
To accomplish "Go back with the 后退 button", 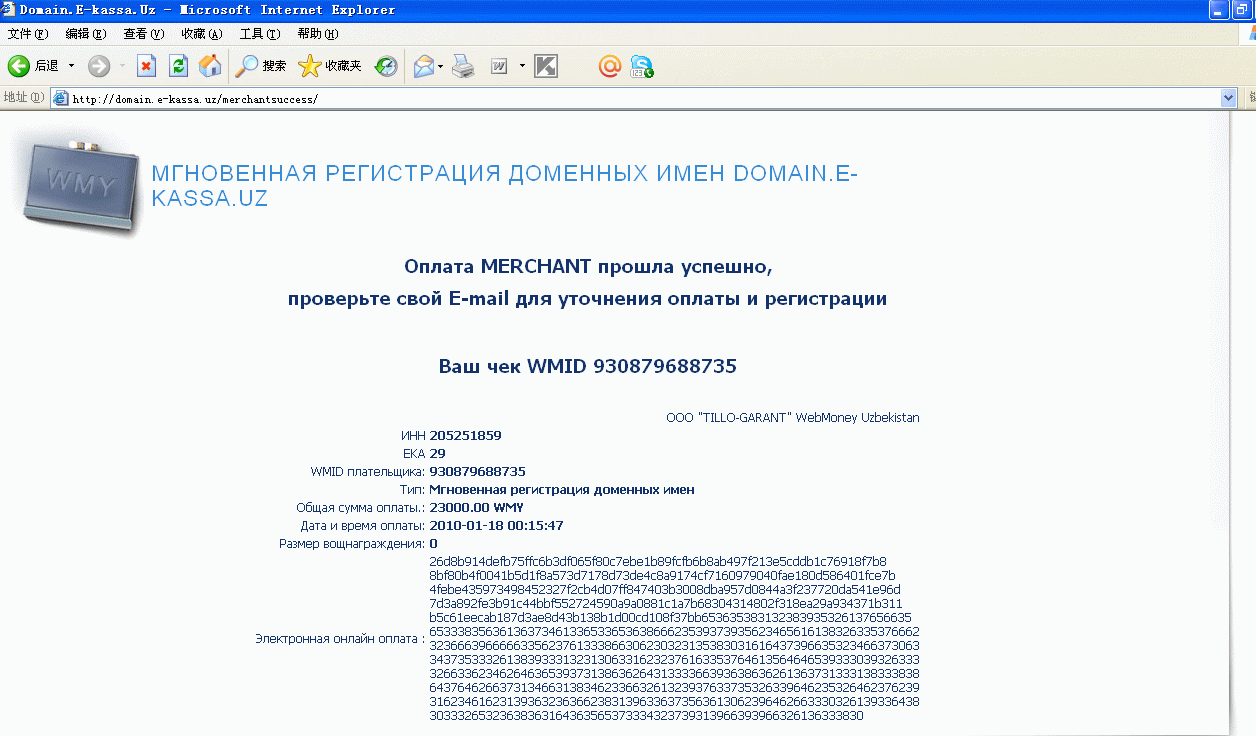I will (x=34, y=66).
